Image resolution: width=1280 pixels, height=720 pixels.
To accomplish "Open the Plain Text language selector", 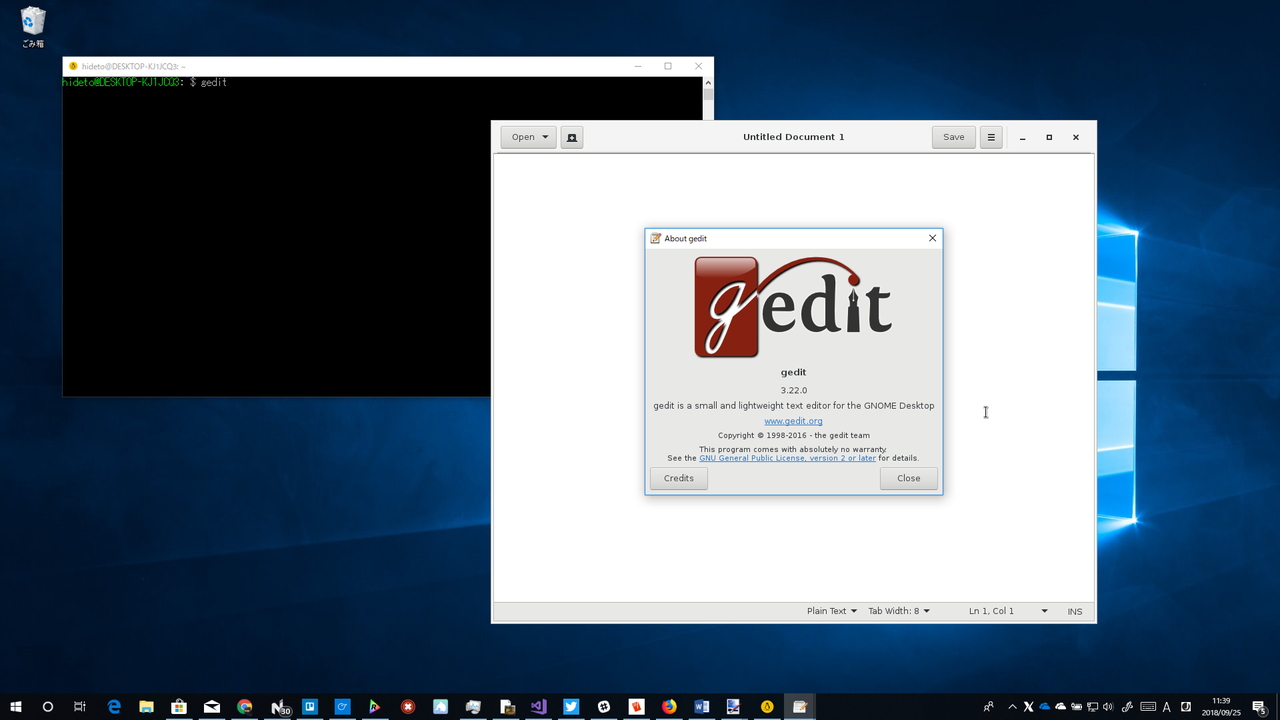I will pyautogui.click(x=830, y=611).
